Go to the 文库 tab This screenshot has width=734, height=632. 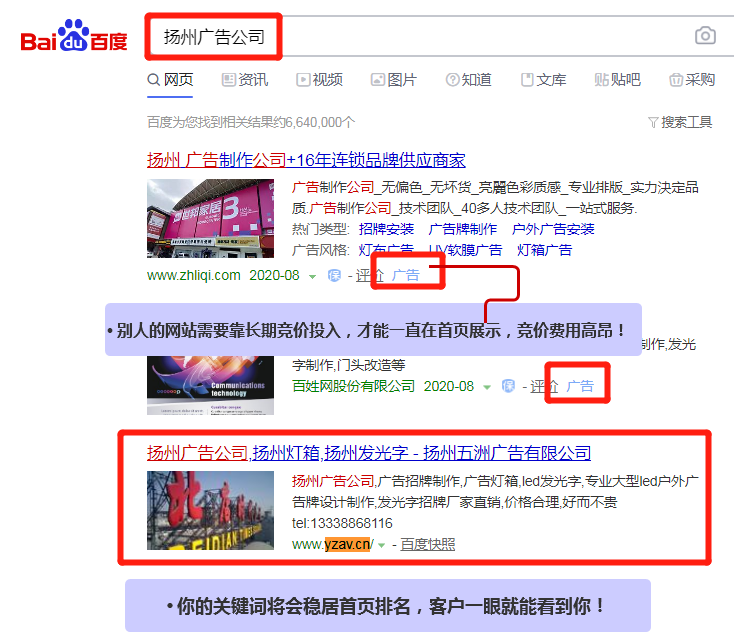(543, 80)
